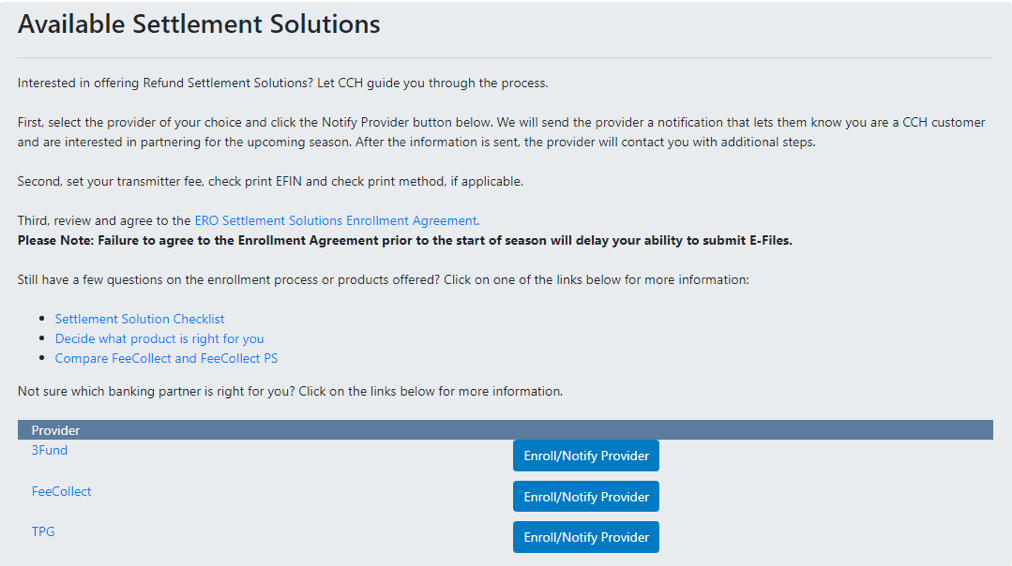Open the ERO Settlement Solutions Enrollment Agreement link

pos(336,221)
